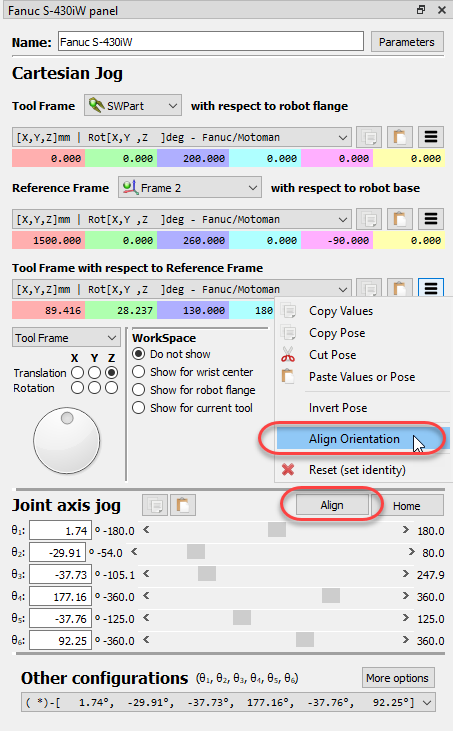453x731 pixels.
Task: Click the right arrow of θ6 slider
Action: click(x=405, y=640)
